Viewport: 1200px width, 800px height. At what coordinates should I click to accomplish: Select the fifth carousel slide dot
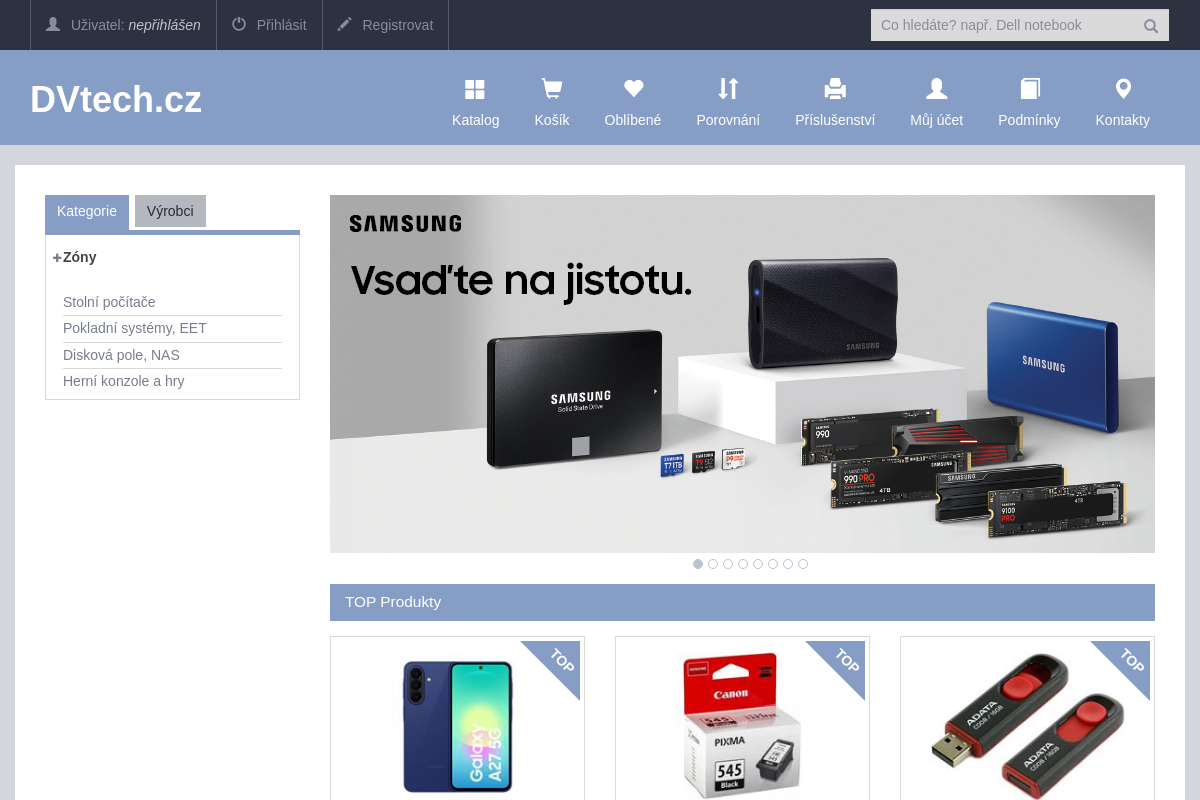758,564
